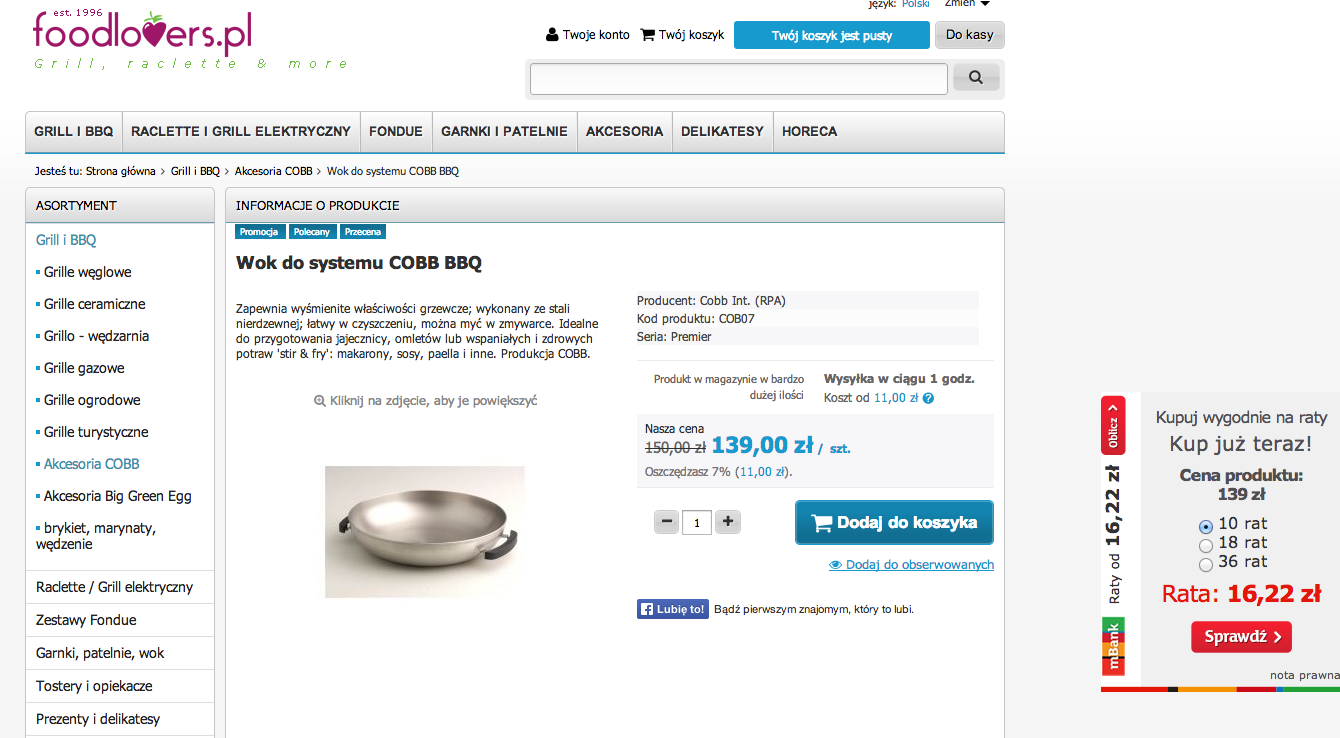This screenshot has width=1340, height=738.
Task: Click the Dodaj do obserwowanych link
Action: (x=911, y=565)
